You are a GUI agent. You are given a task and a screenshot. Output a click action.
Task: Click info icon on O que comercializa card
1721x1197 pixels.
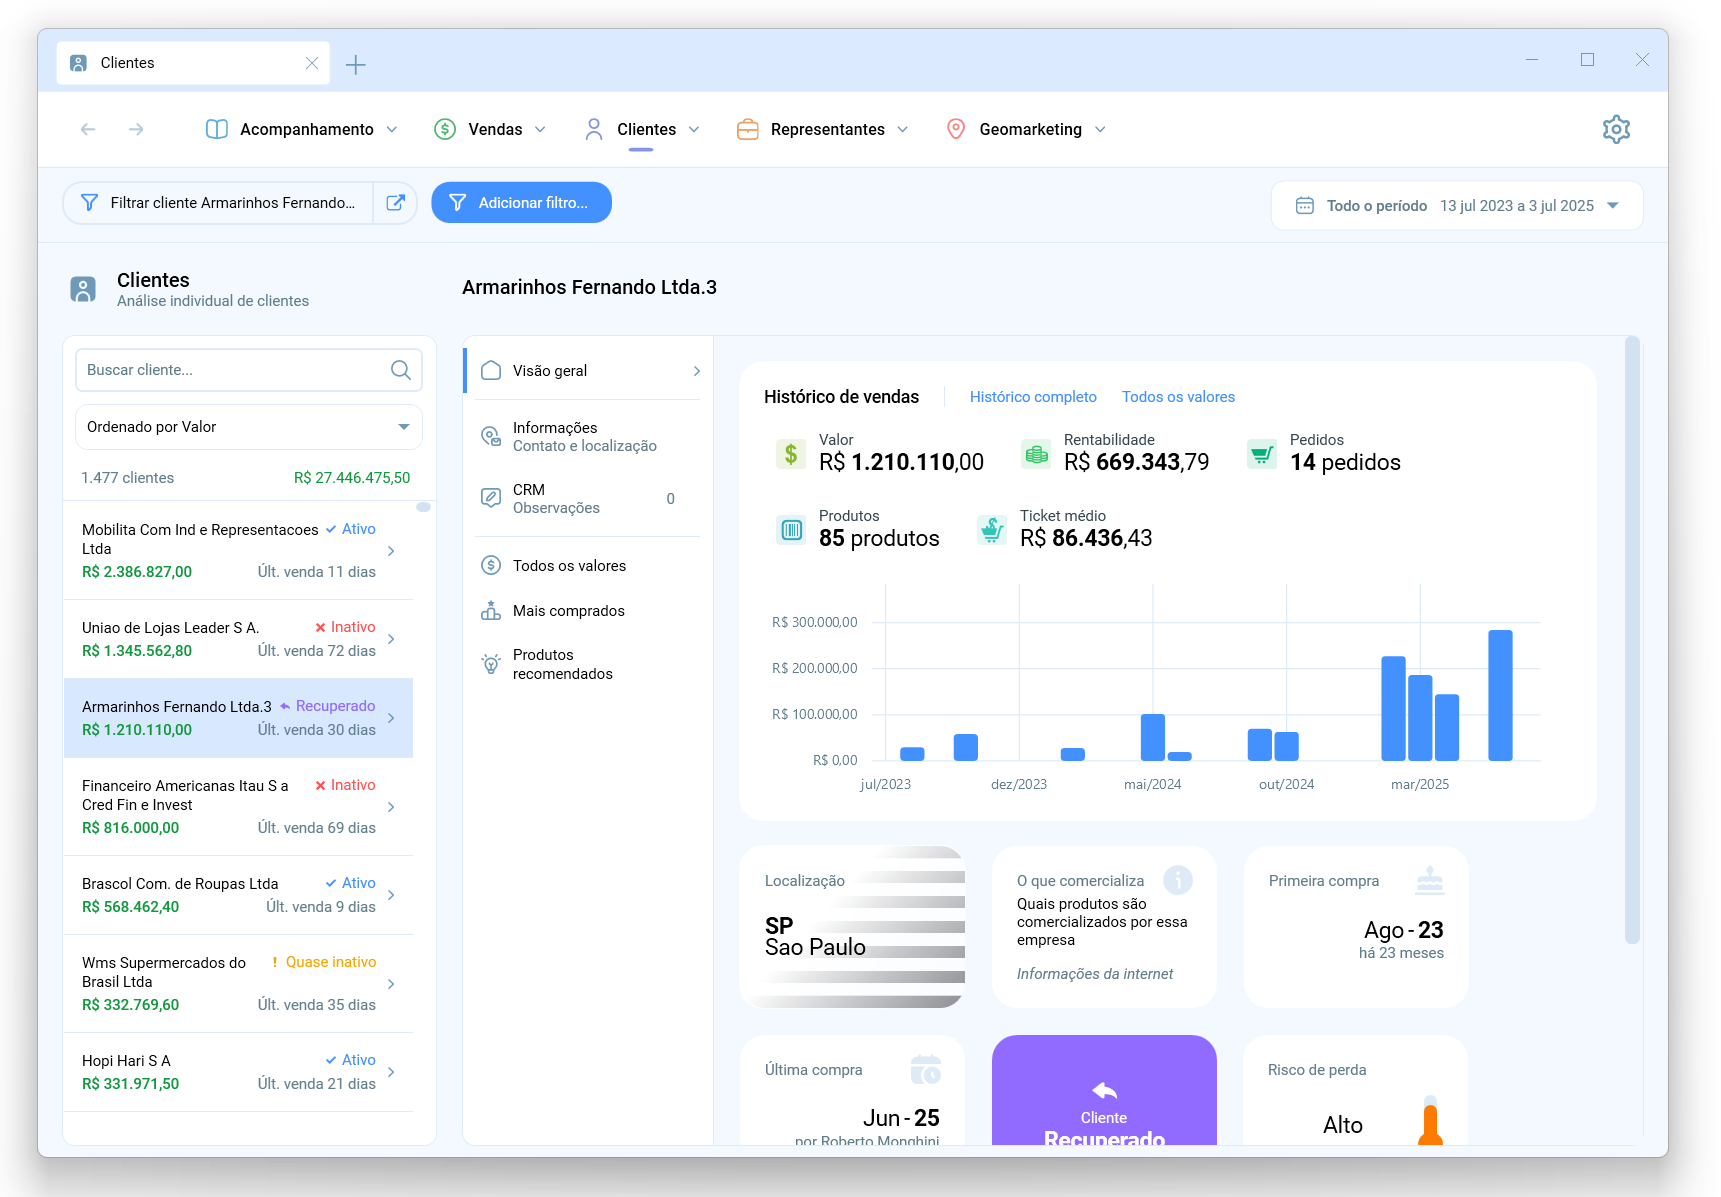coord(1178,880)
